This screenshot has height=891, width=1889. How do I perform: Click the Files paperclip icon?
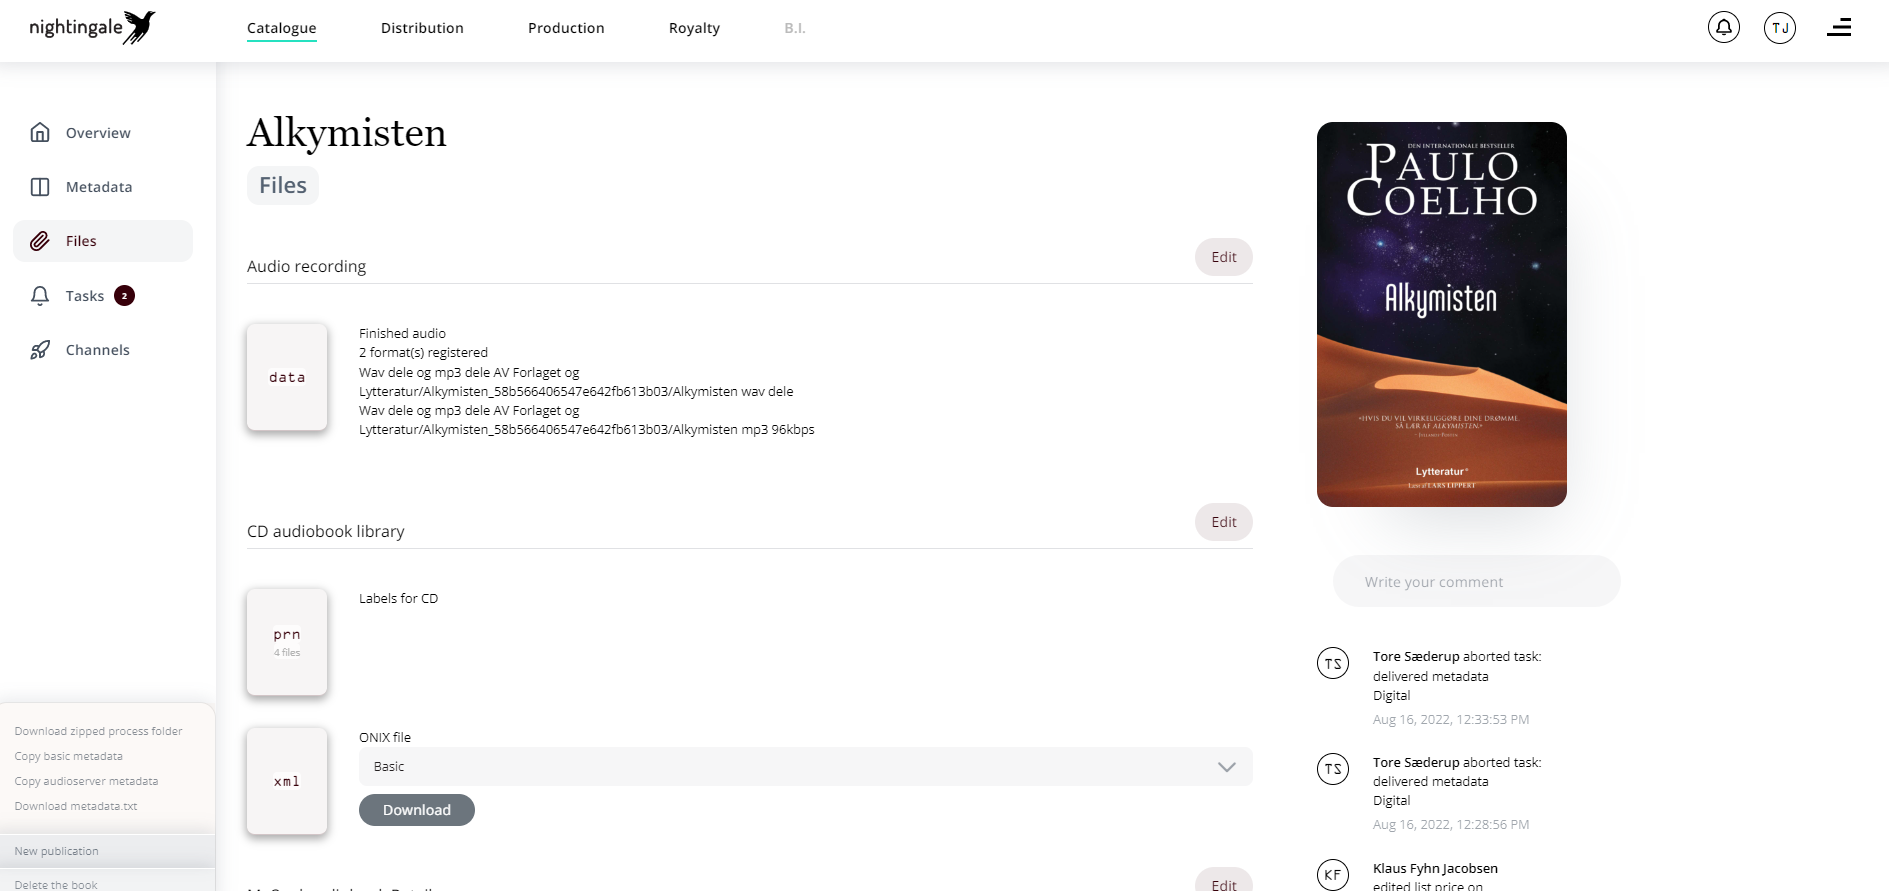point(40,241)
